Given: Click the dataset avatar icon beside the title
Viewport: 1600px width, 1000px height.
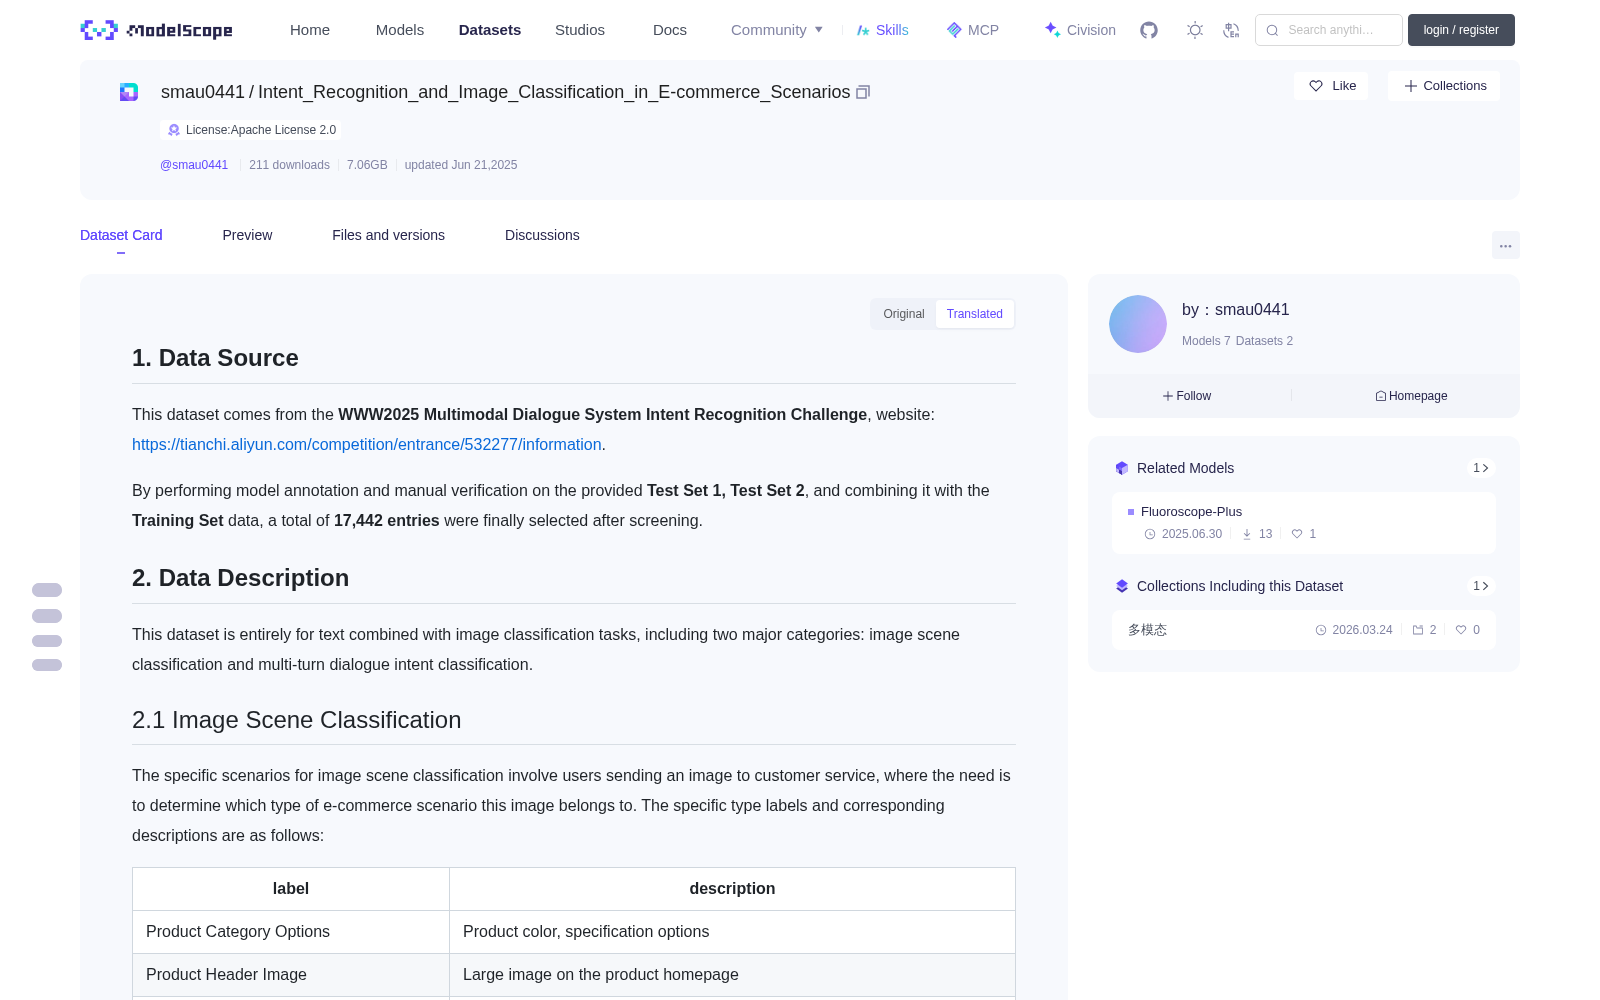Looking at the screenshot, I should pos(129,92).
